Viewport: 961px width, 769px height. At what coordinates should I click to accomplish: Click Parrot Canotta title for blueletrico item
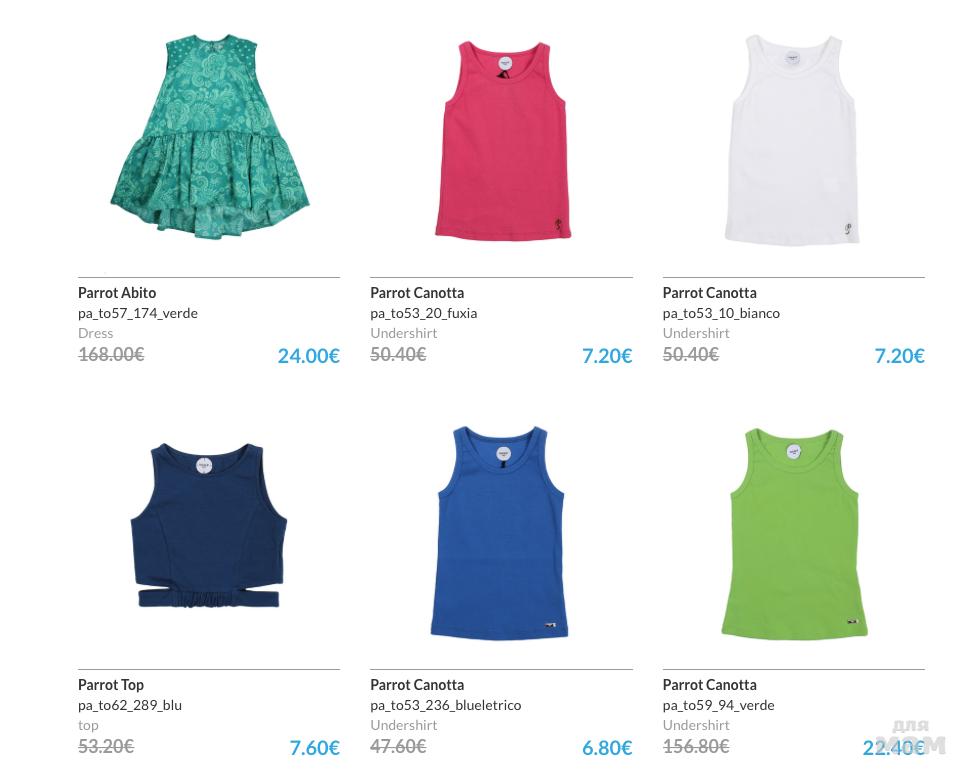click(x=417, y=685)
